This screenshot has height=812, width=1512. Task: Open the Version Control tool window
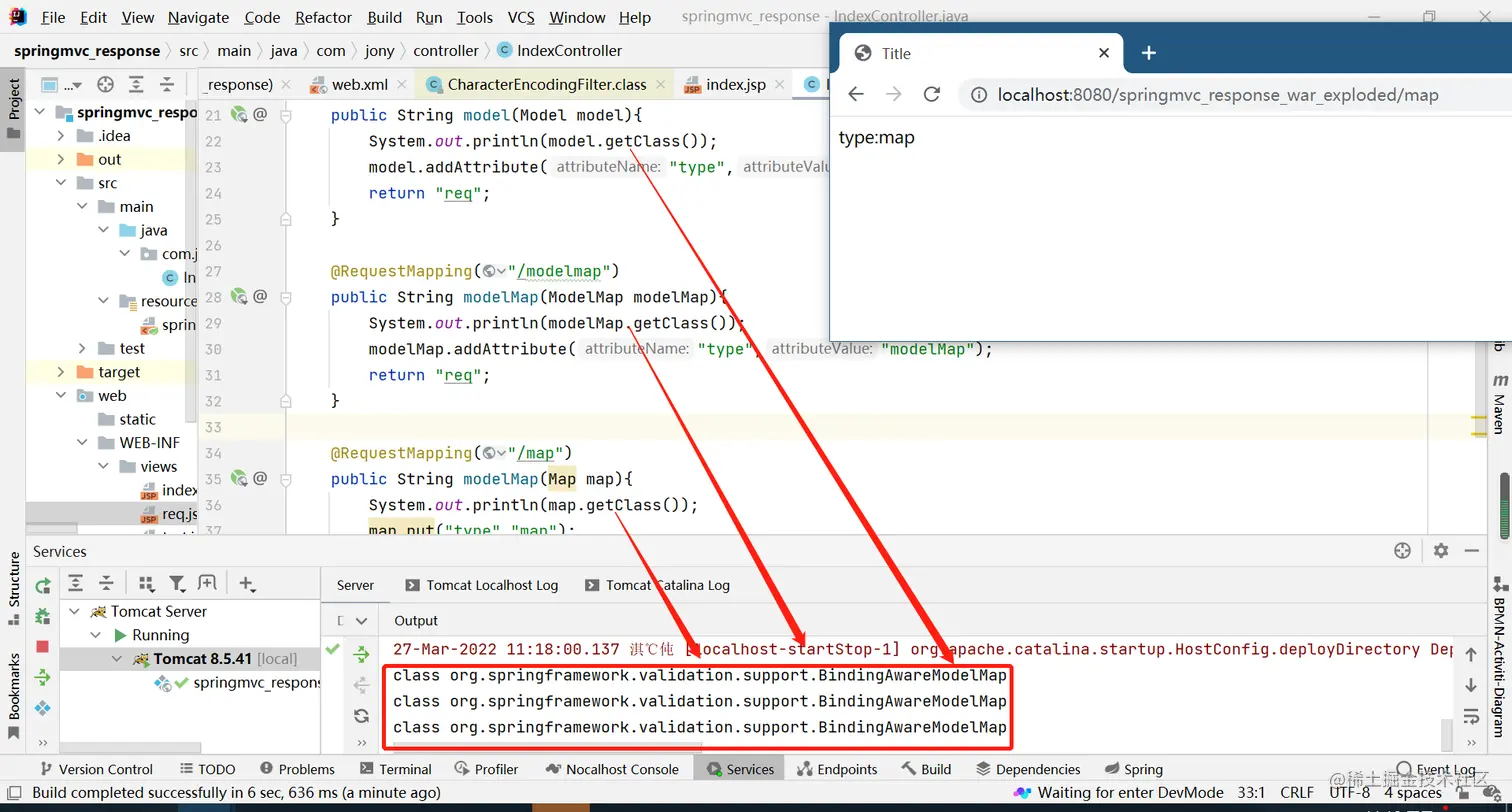coord(96,769)
